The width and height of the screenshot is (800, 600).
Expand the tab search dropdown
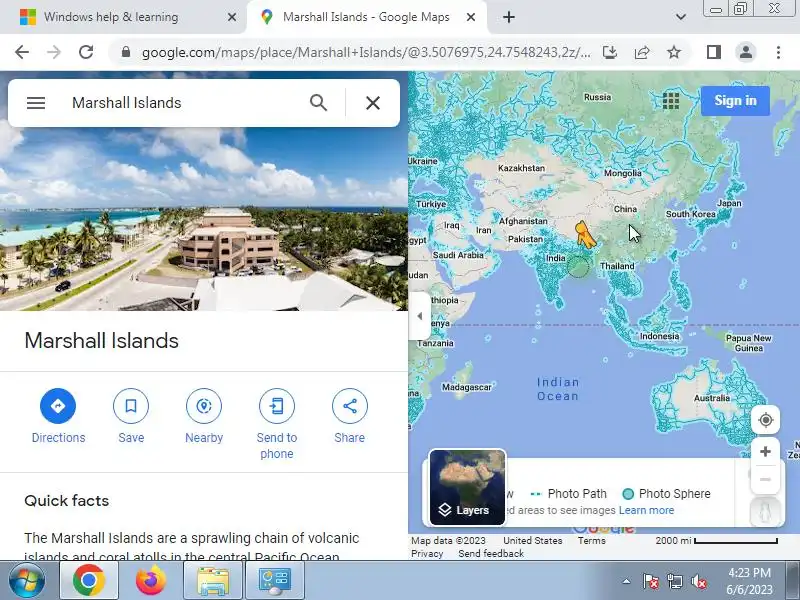click(x=681, y=17)
